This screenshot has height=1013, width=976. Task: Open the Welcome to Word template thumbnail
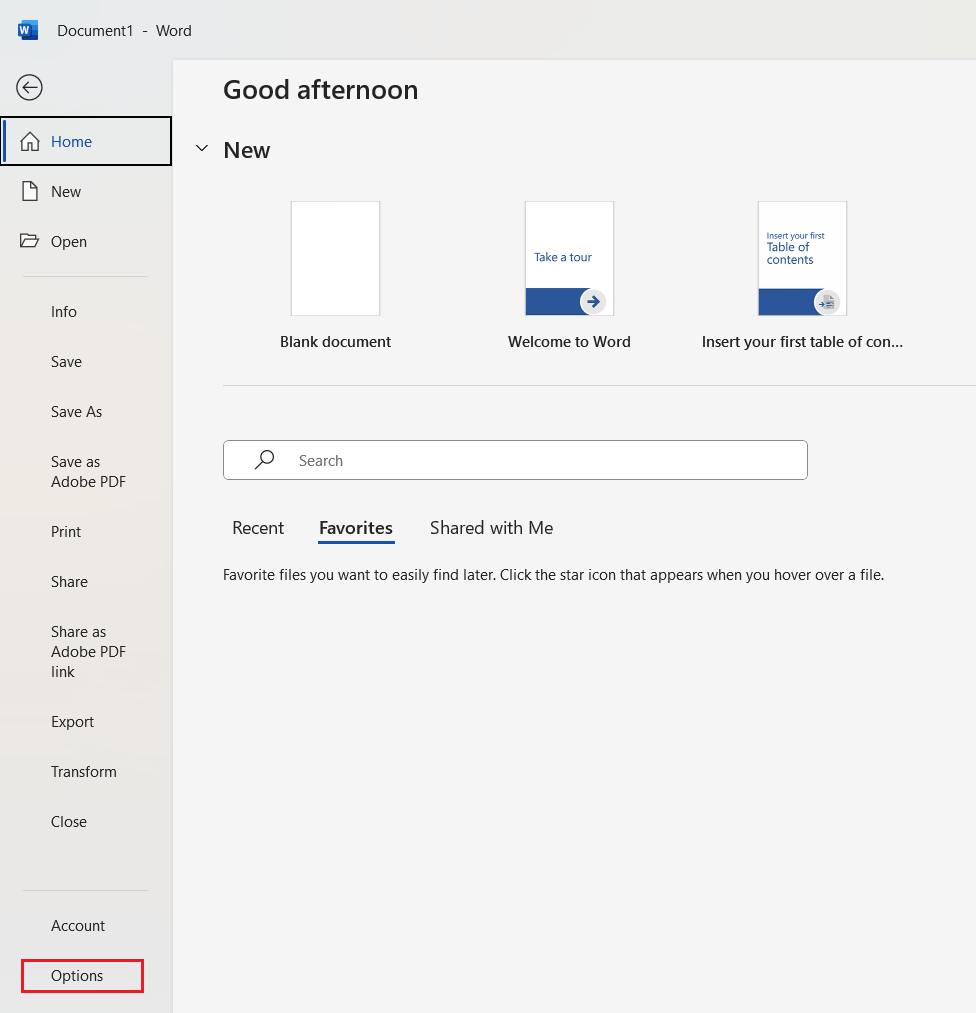click(x=569, y=258)
